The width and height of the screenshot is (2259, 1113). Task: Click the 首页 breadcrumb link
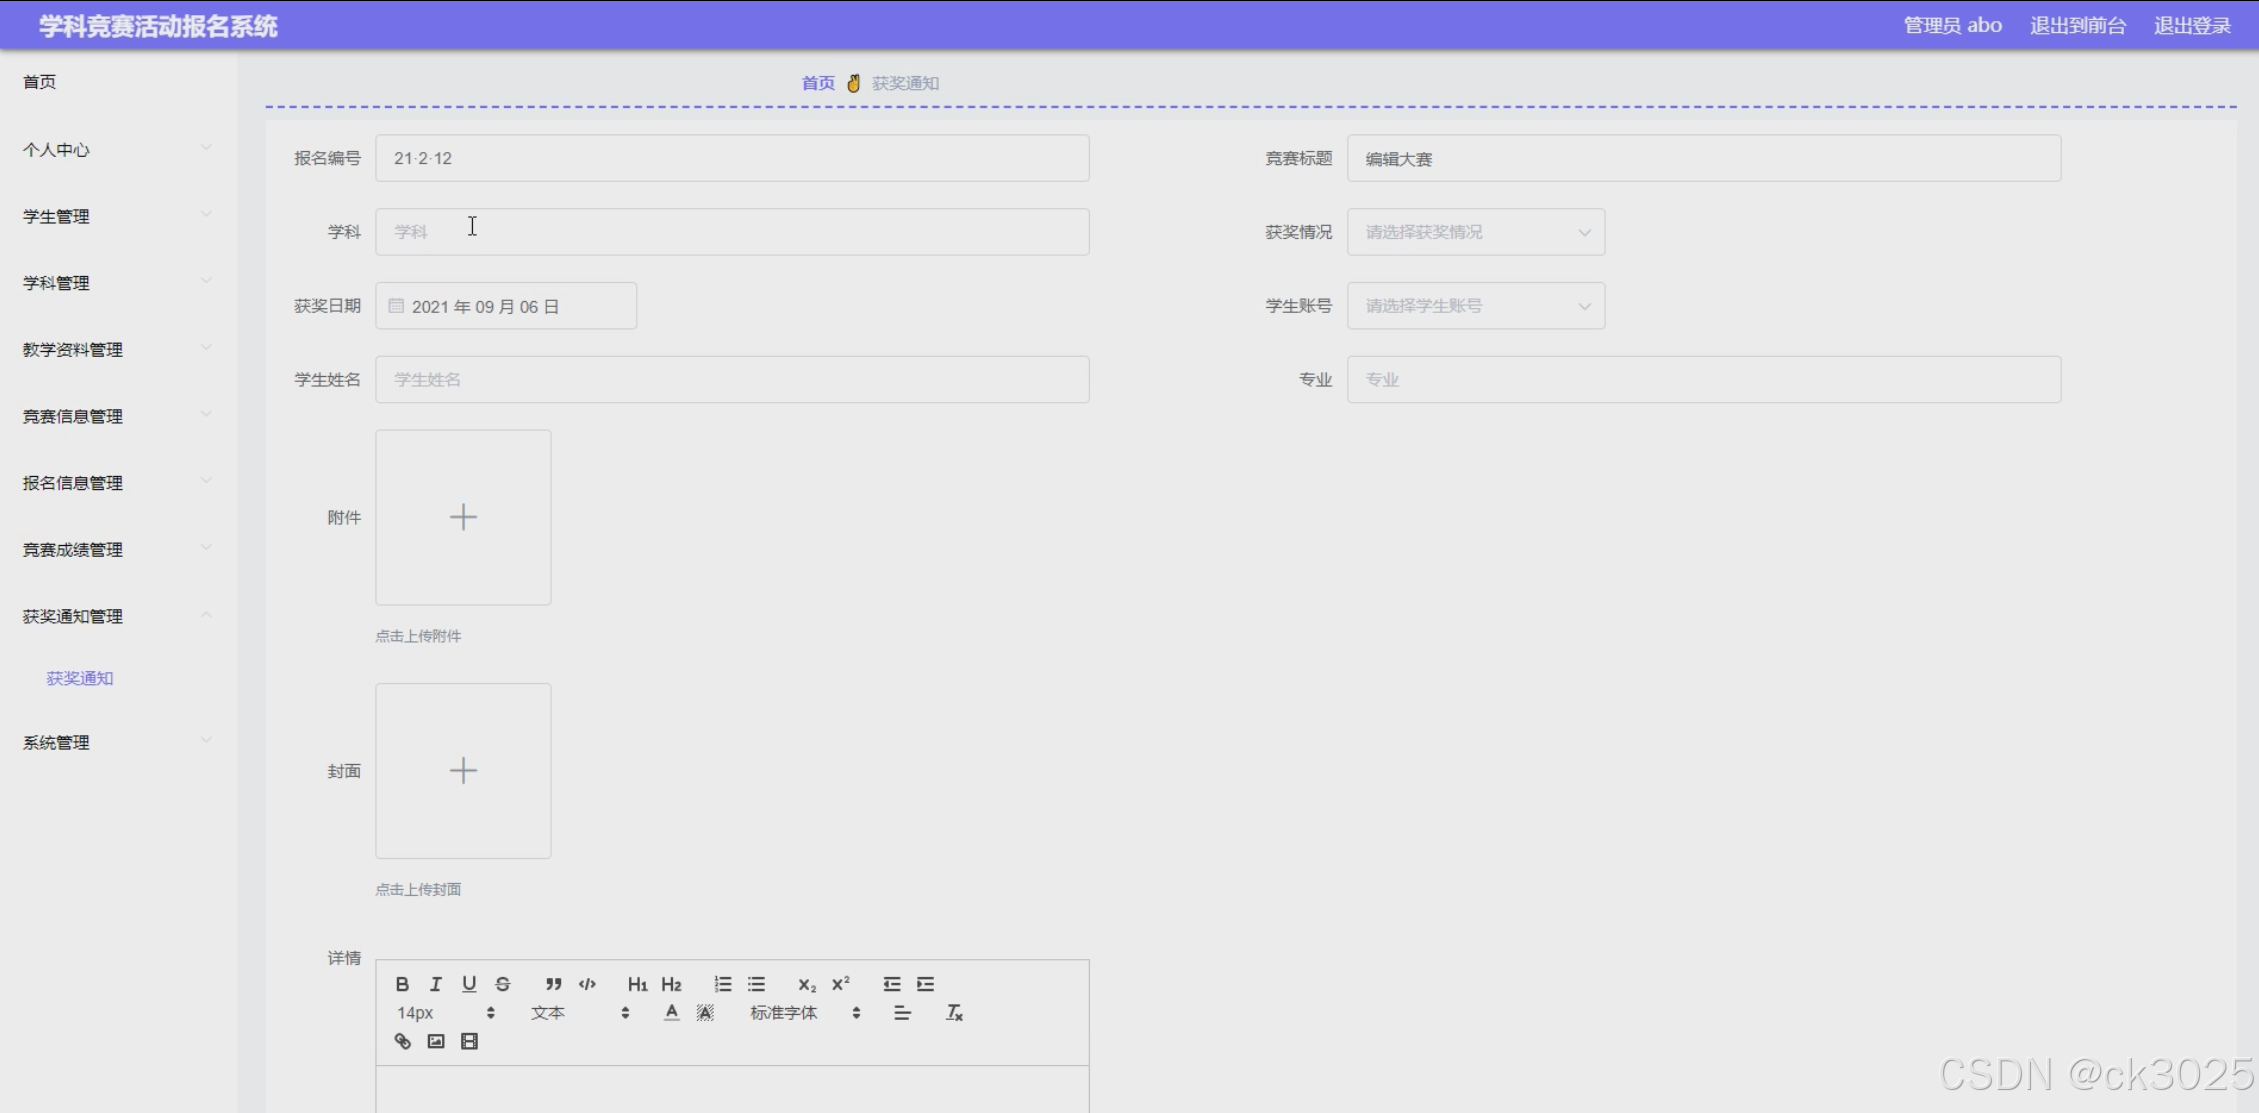coord(818,83)
